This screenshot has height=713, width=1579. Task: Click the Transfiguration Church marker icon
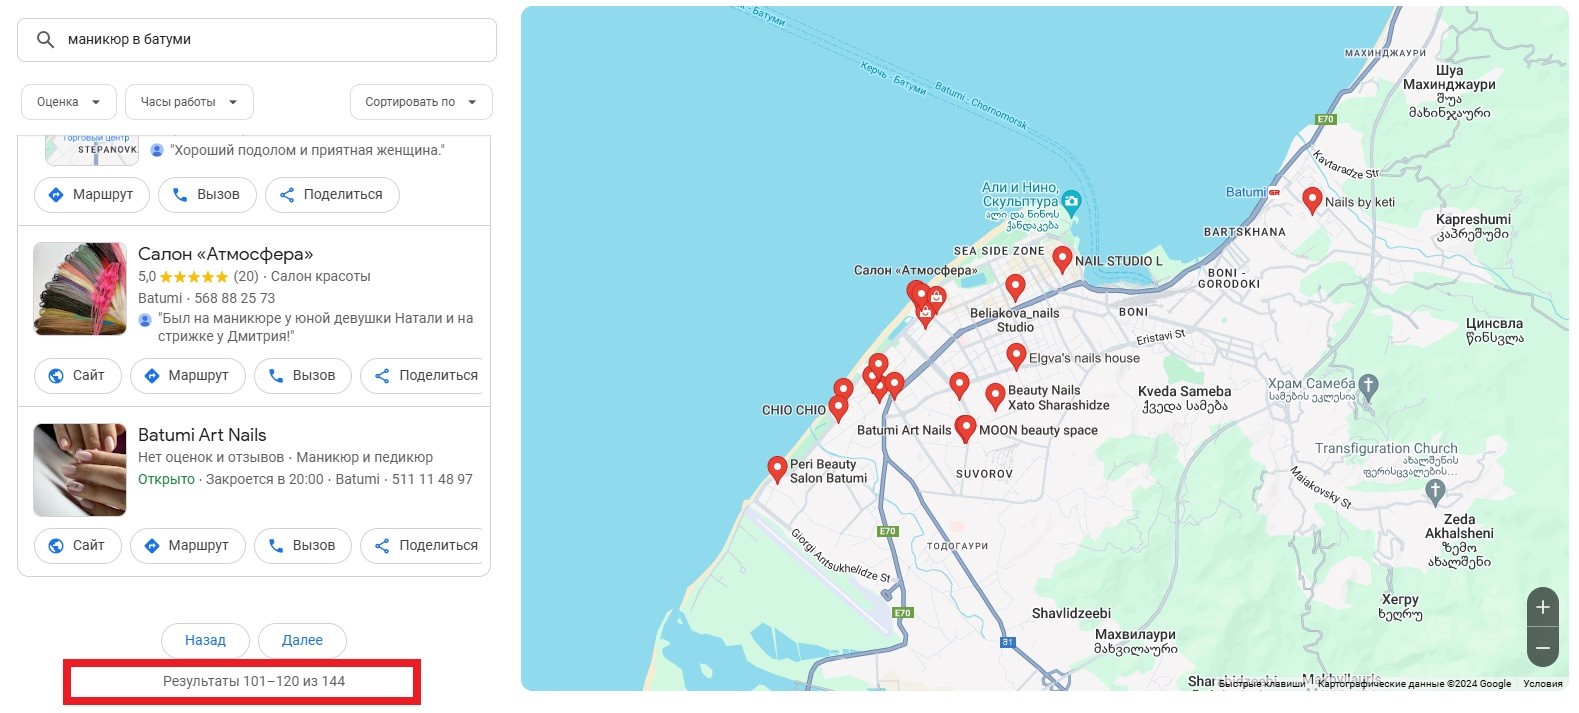coord(1436,490)
